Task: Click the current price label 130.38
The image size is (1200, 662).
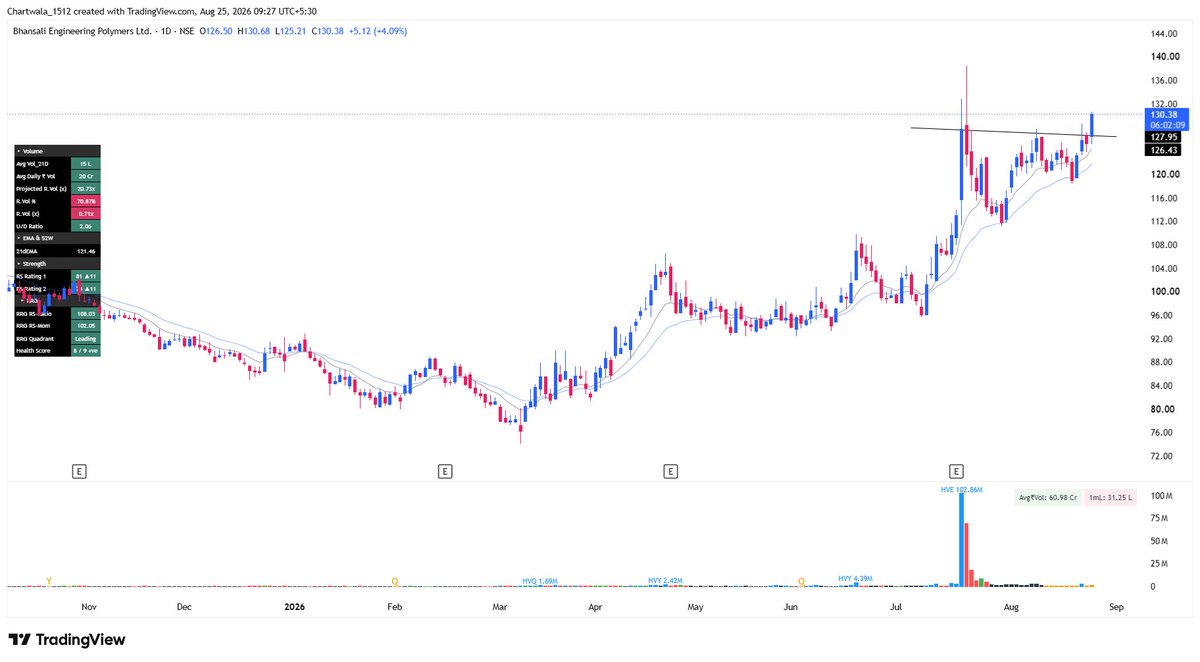Action: tap(1165, 115)
